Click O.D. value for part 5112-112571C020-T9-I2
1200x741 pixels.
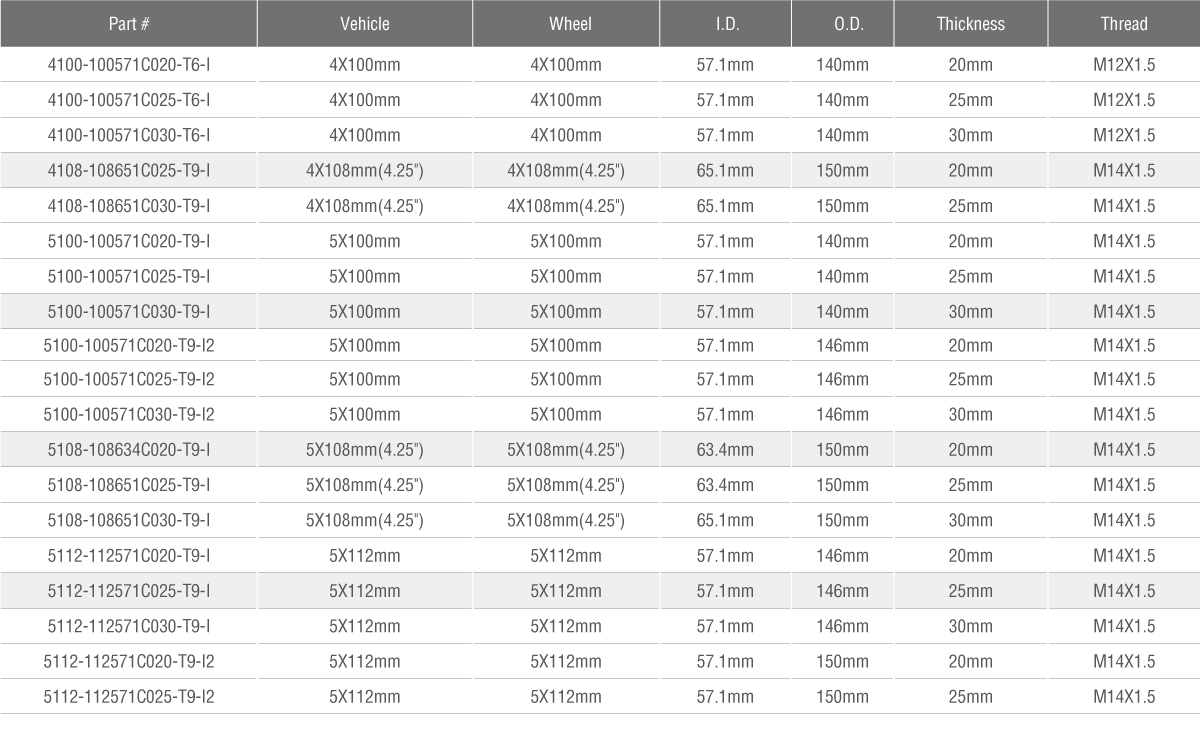point(842,661)
